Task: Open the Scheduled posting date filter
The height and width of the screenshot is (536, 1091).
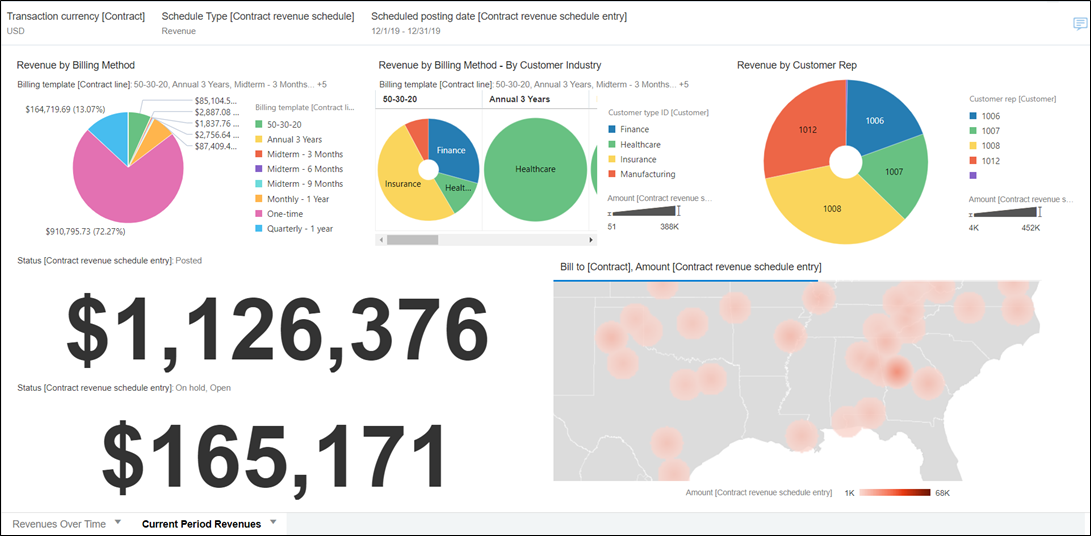Action: (x=498, y=17)
